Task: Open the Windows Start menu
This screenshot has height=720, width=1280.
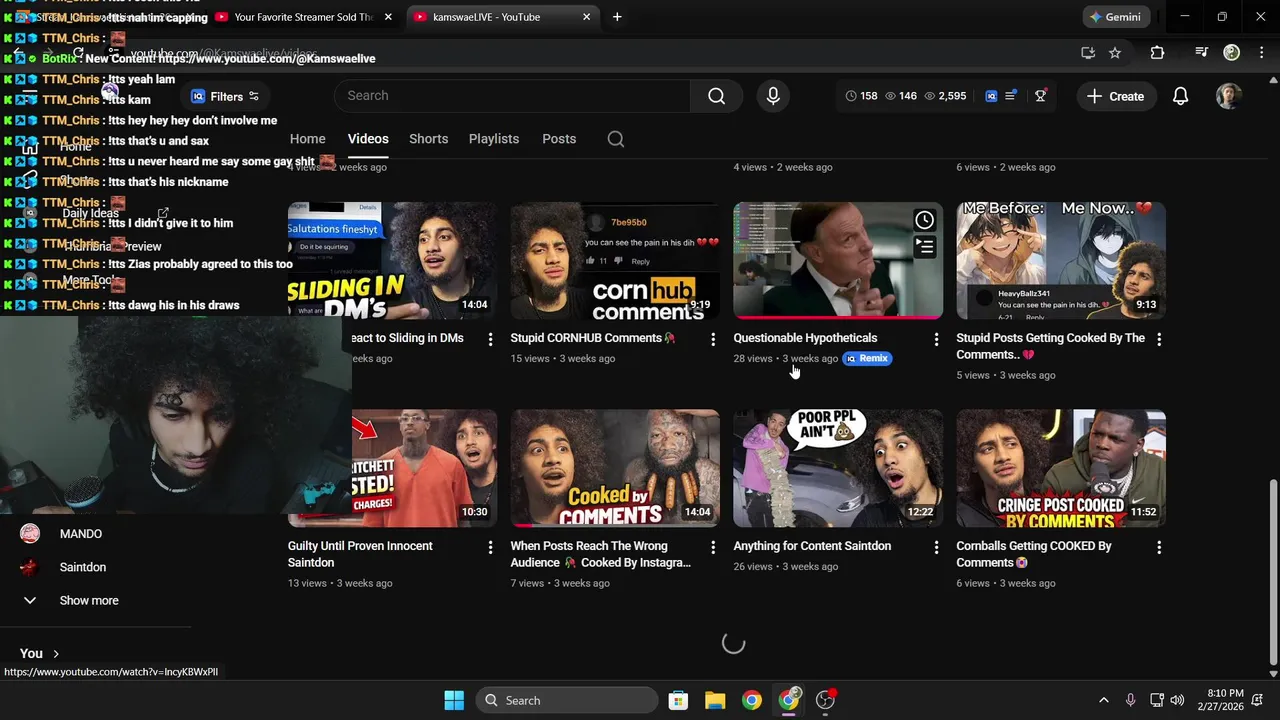Action: [454, 700]
